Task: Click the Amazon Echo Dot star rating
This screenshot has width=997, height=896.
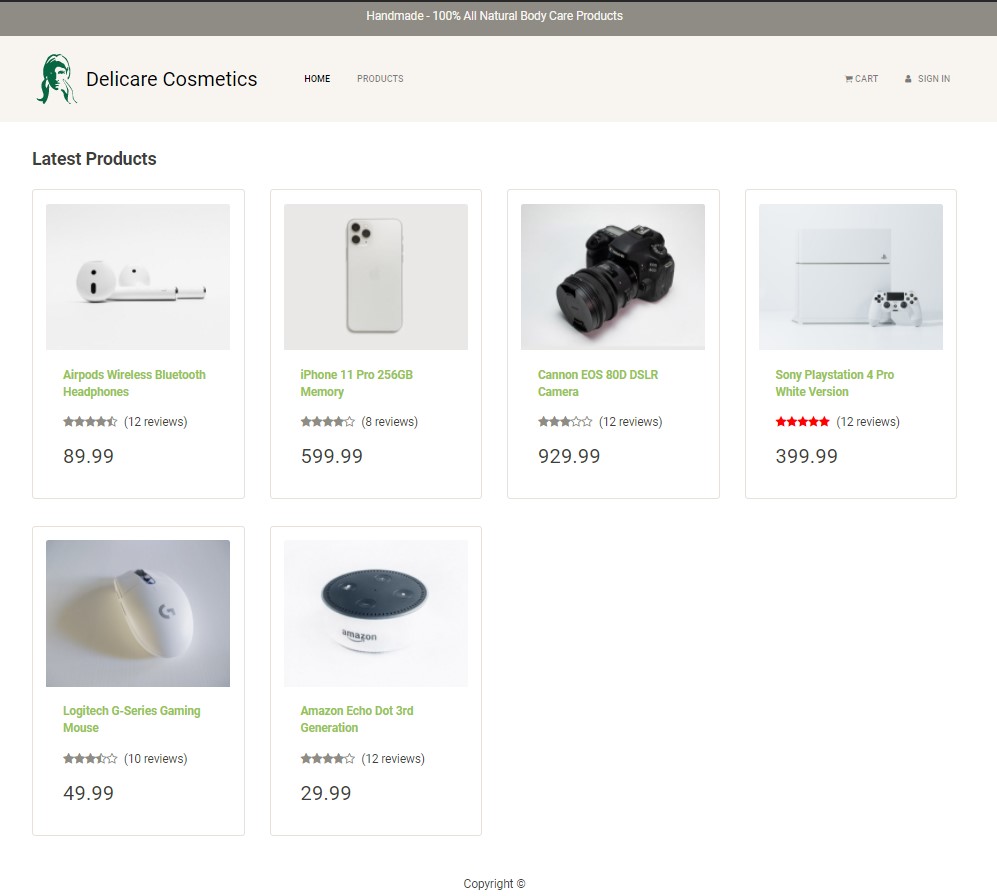Action: point(327,759)
